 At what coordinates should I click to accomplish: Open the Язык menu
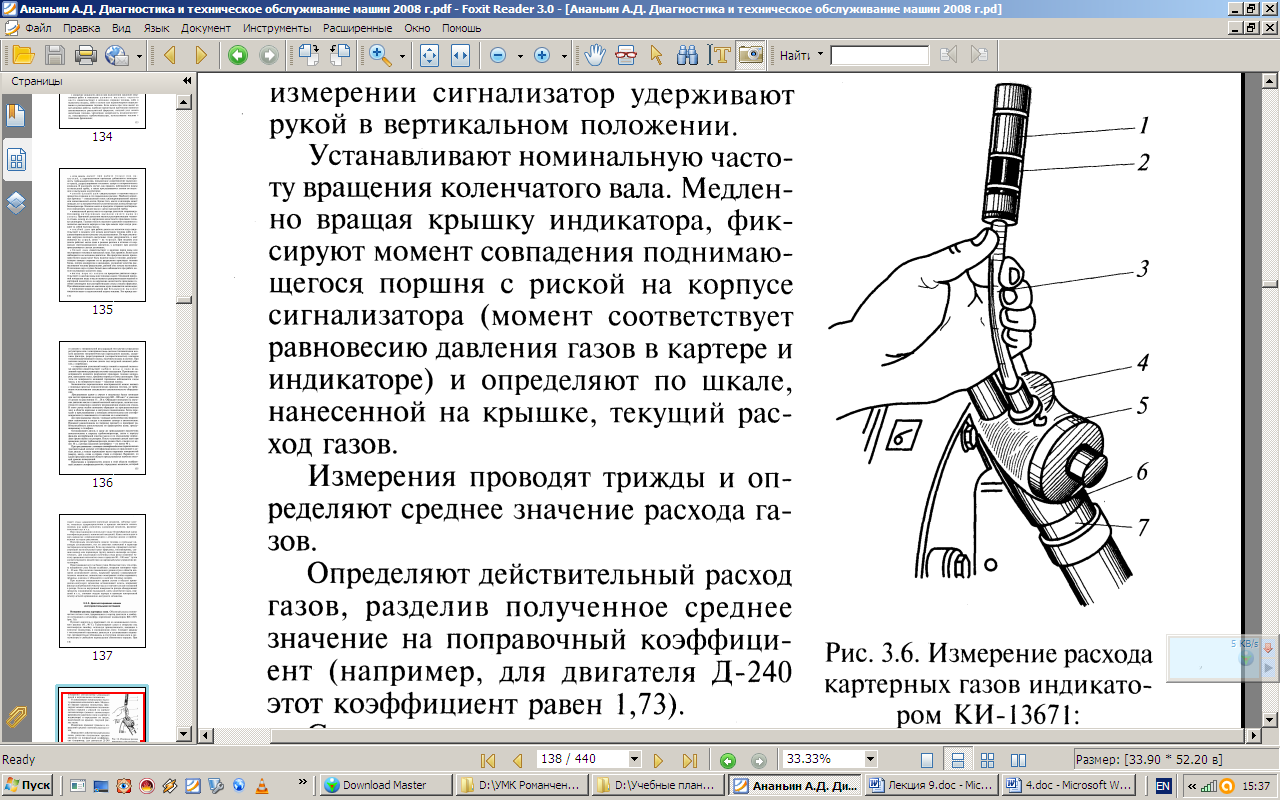157,28
